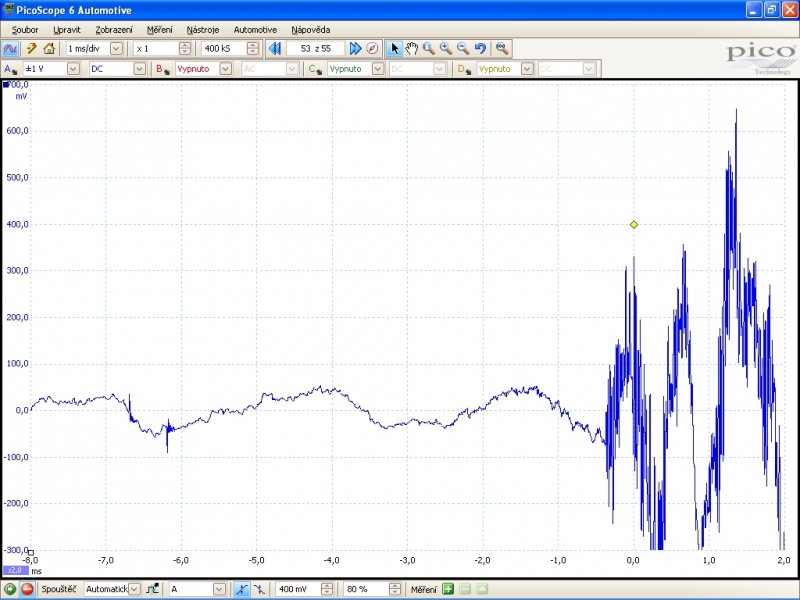This screenshot has height=600, width=800.
Task: Select the arrow pointer tool
Action: (395, 48)
